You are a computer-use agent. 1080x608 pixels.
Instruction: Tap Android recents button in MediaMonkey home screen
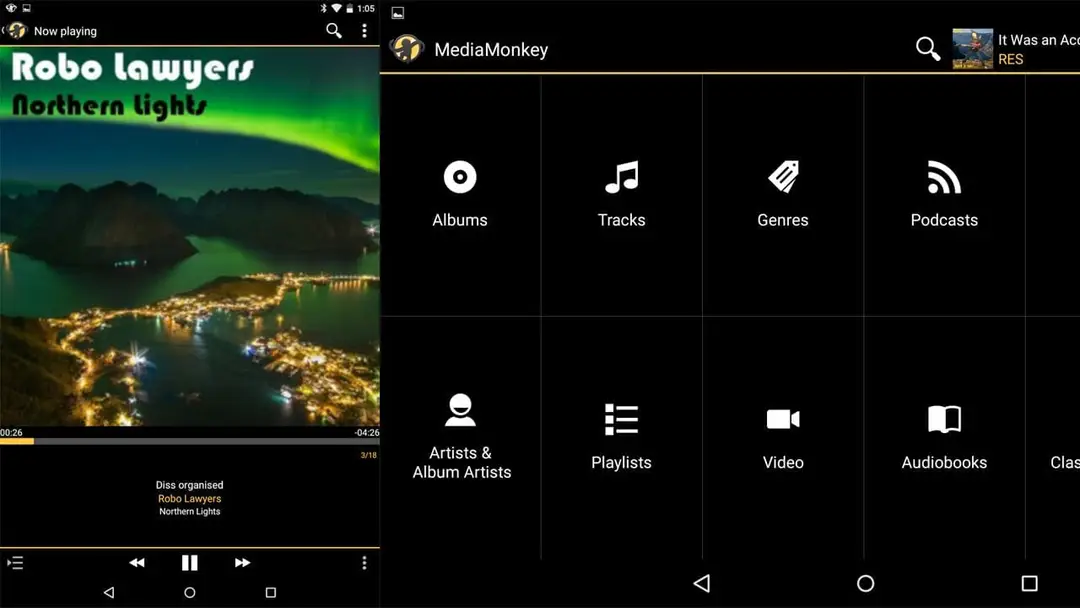(1030, 583)
